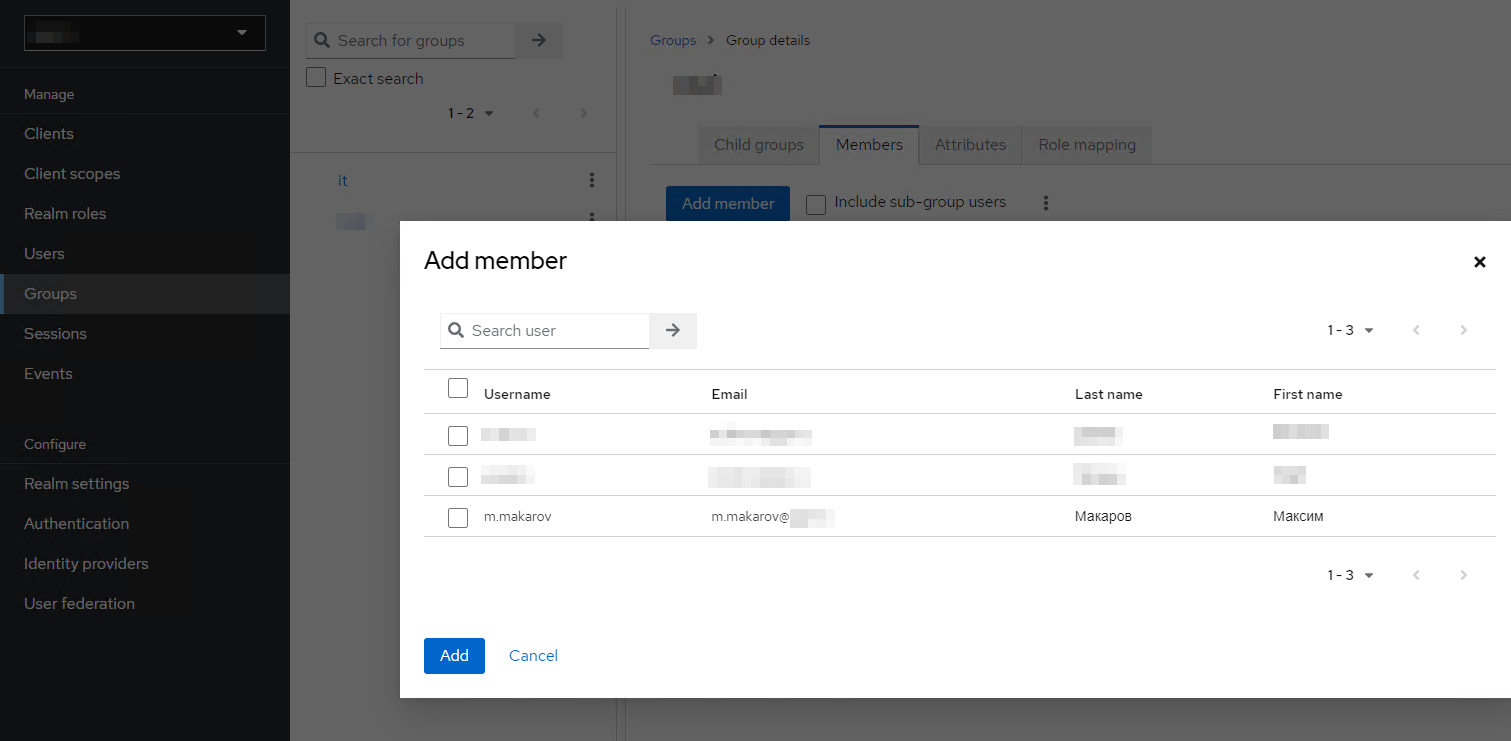Check the m.makarov user checkbox
This screenshot has width=1511, height=741.
[x=458, y=517]
